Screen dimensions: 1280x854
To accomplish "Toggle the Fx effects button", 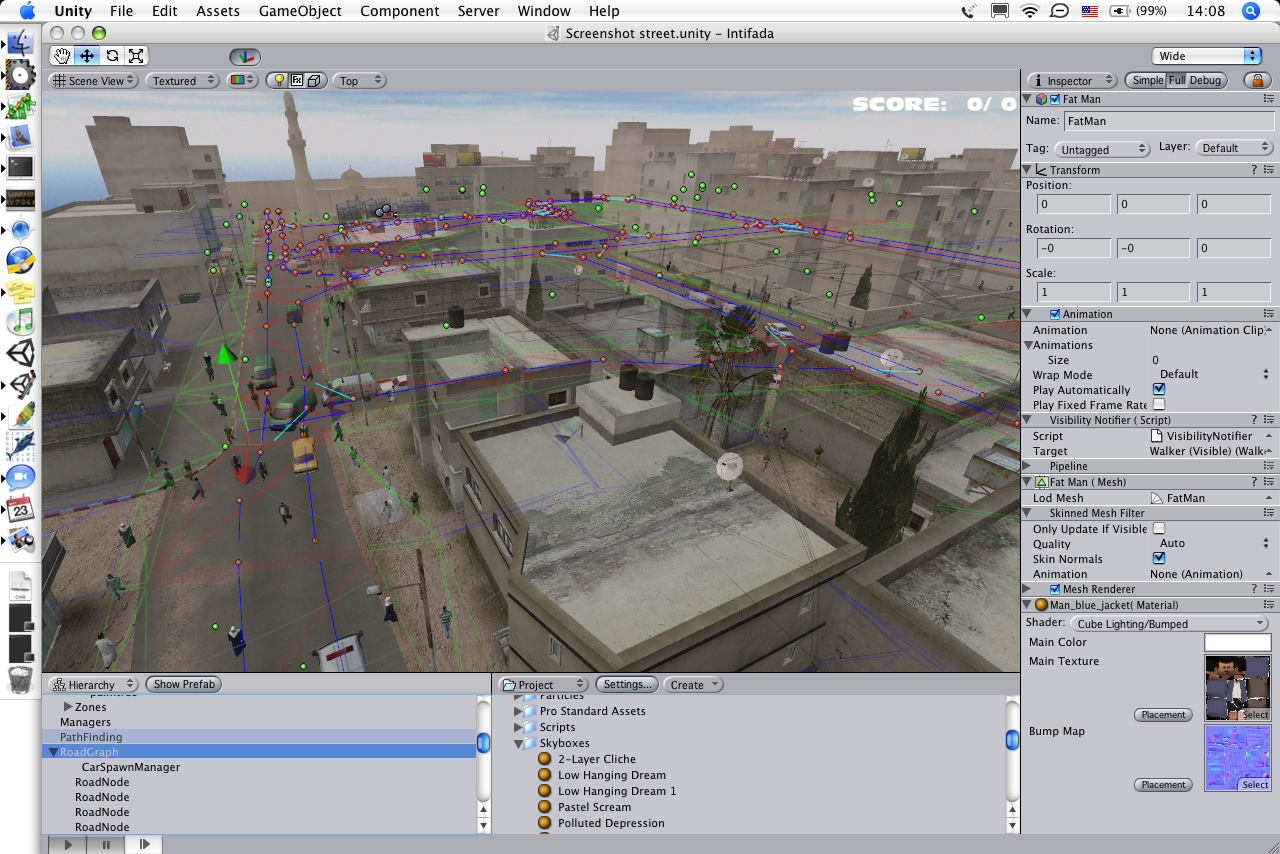I will (x=297, y=81).
